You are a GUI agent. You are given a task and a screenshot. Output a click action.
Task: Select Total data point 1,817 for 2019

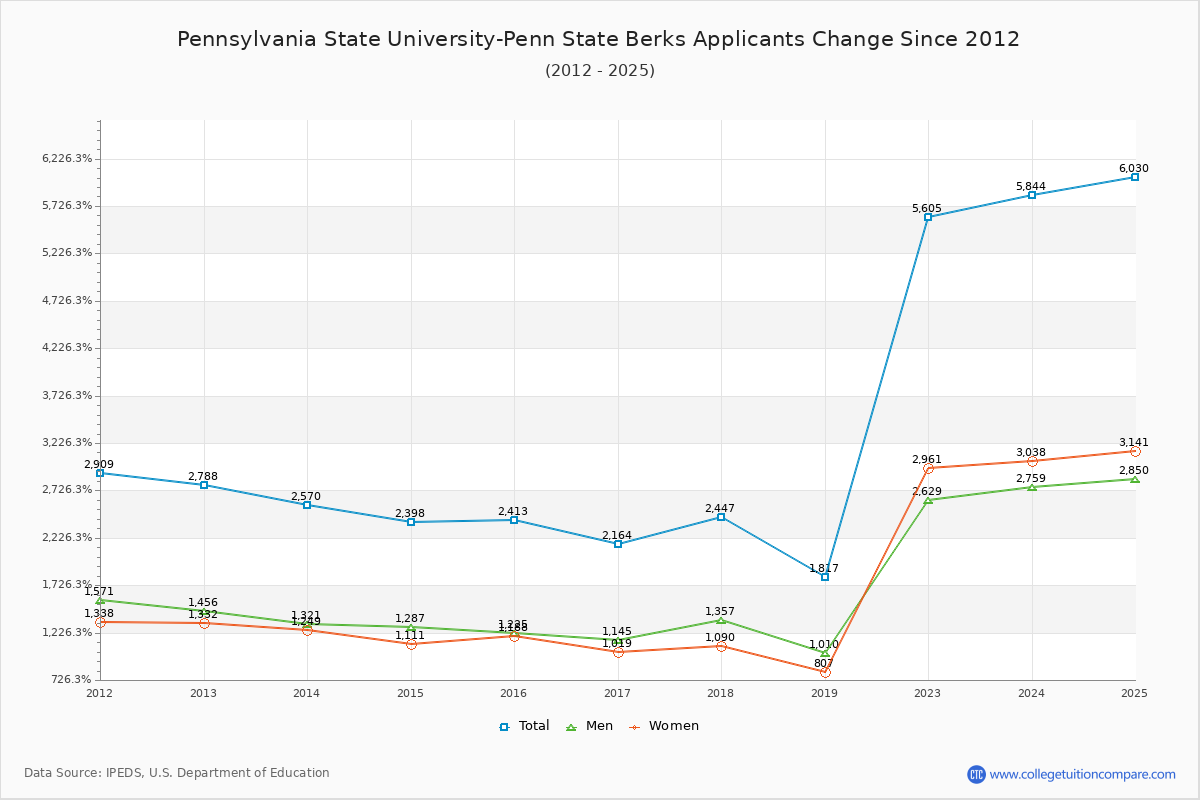(x=825, y=577)
